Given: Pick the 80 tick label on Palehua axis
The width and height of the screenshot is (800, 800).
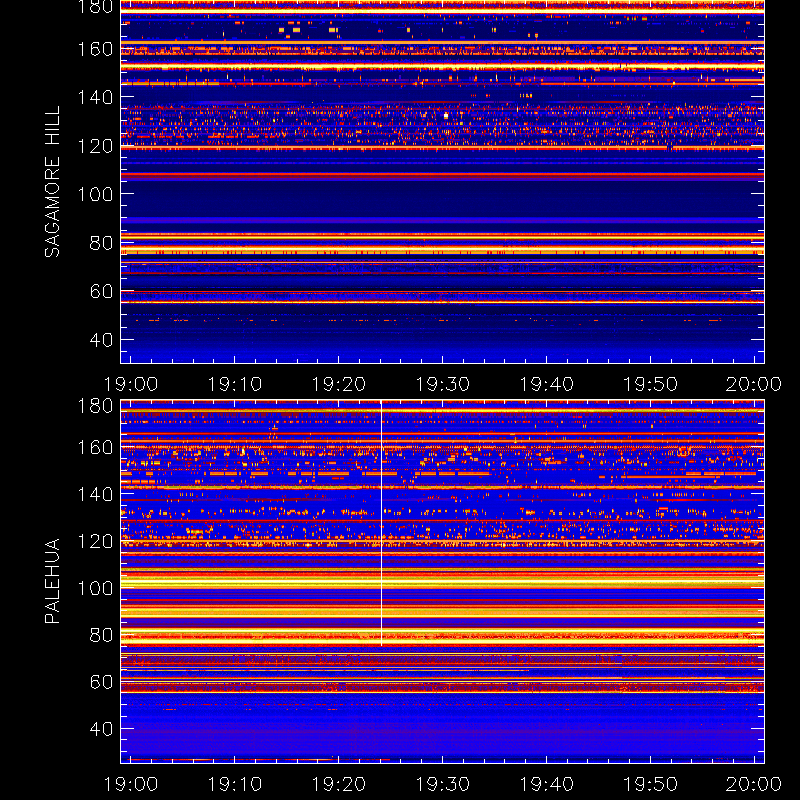Looking at the screenshot, I should pyautogui.click(x=101, y=635).
